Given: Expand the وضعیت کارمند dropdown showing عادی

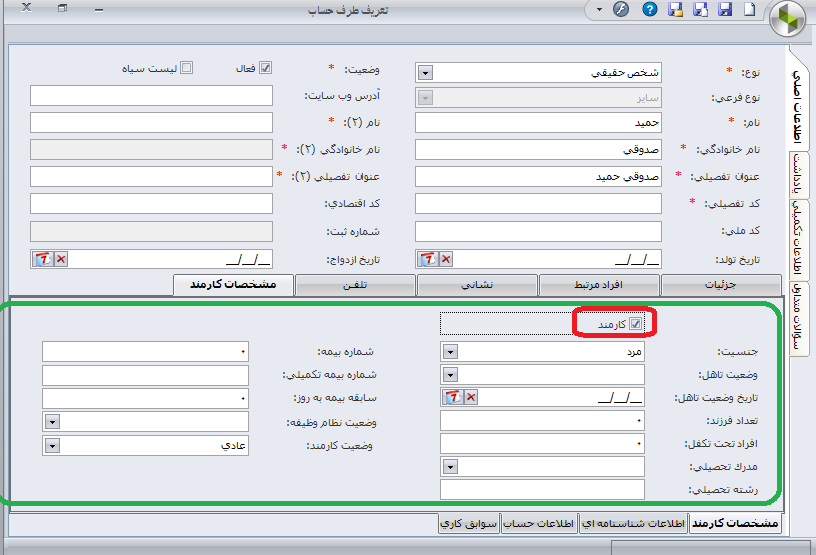Looking at the screenshot, I should click(x=52, y=446).
